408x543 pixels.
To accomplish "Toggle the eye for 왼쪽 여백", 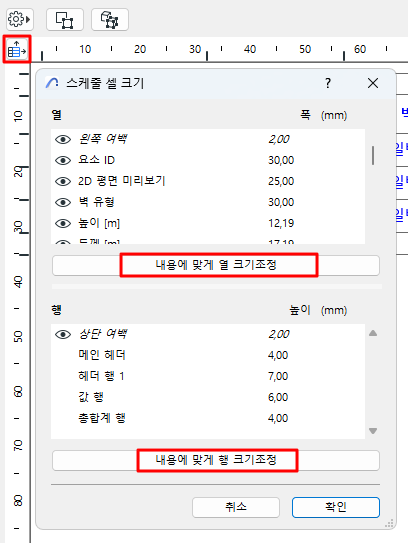I will point(63,139).
